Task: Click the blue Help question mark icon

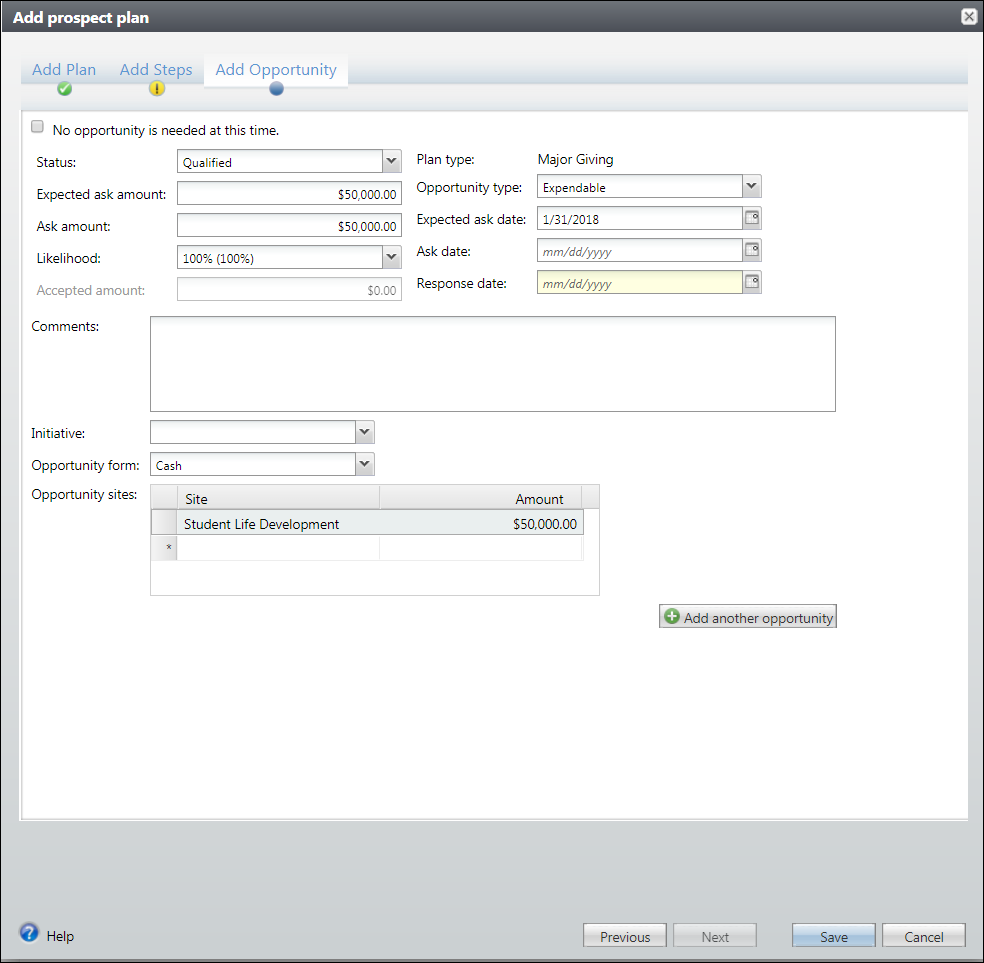Action: pyautogui.click(x=29, y=933)
